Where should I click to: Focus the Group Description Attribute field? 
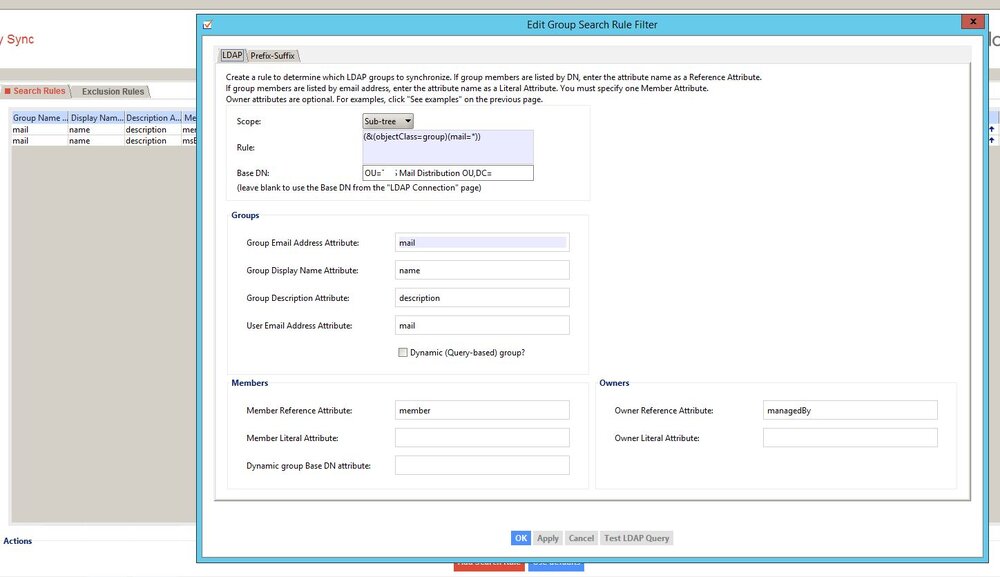[482, 298]
